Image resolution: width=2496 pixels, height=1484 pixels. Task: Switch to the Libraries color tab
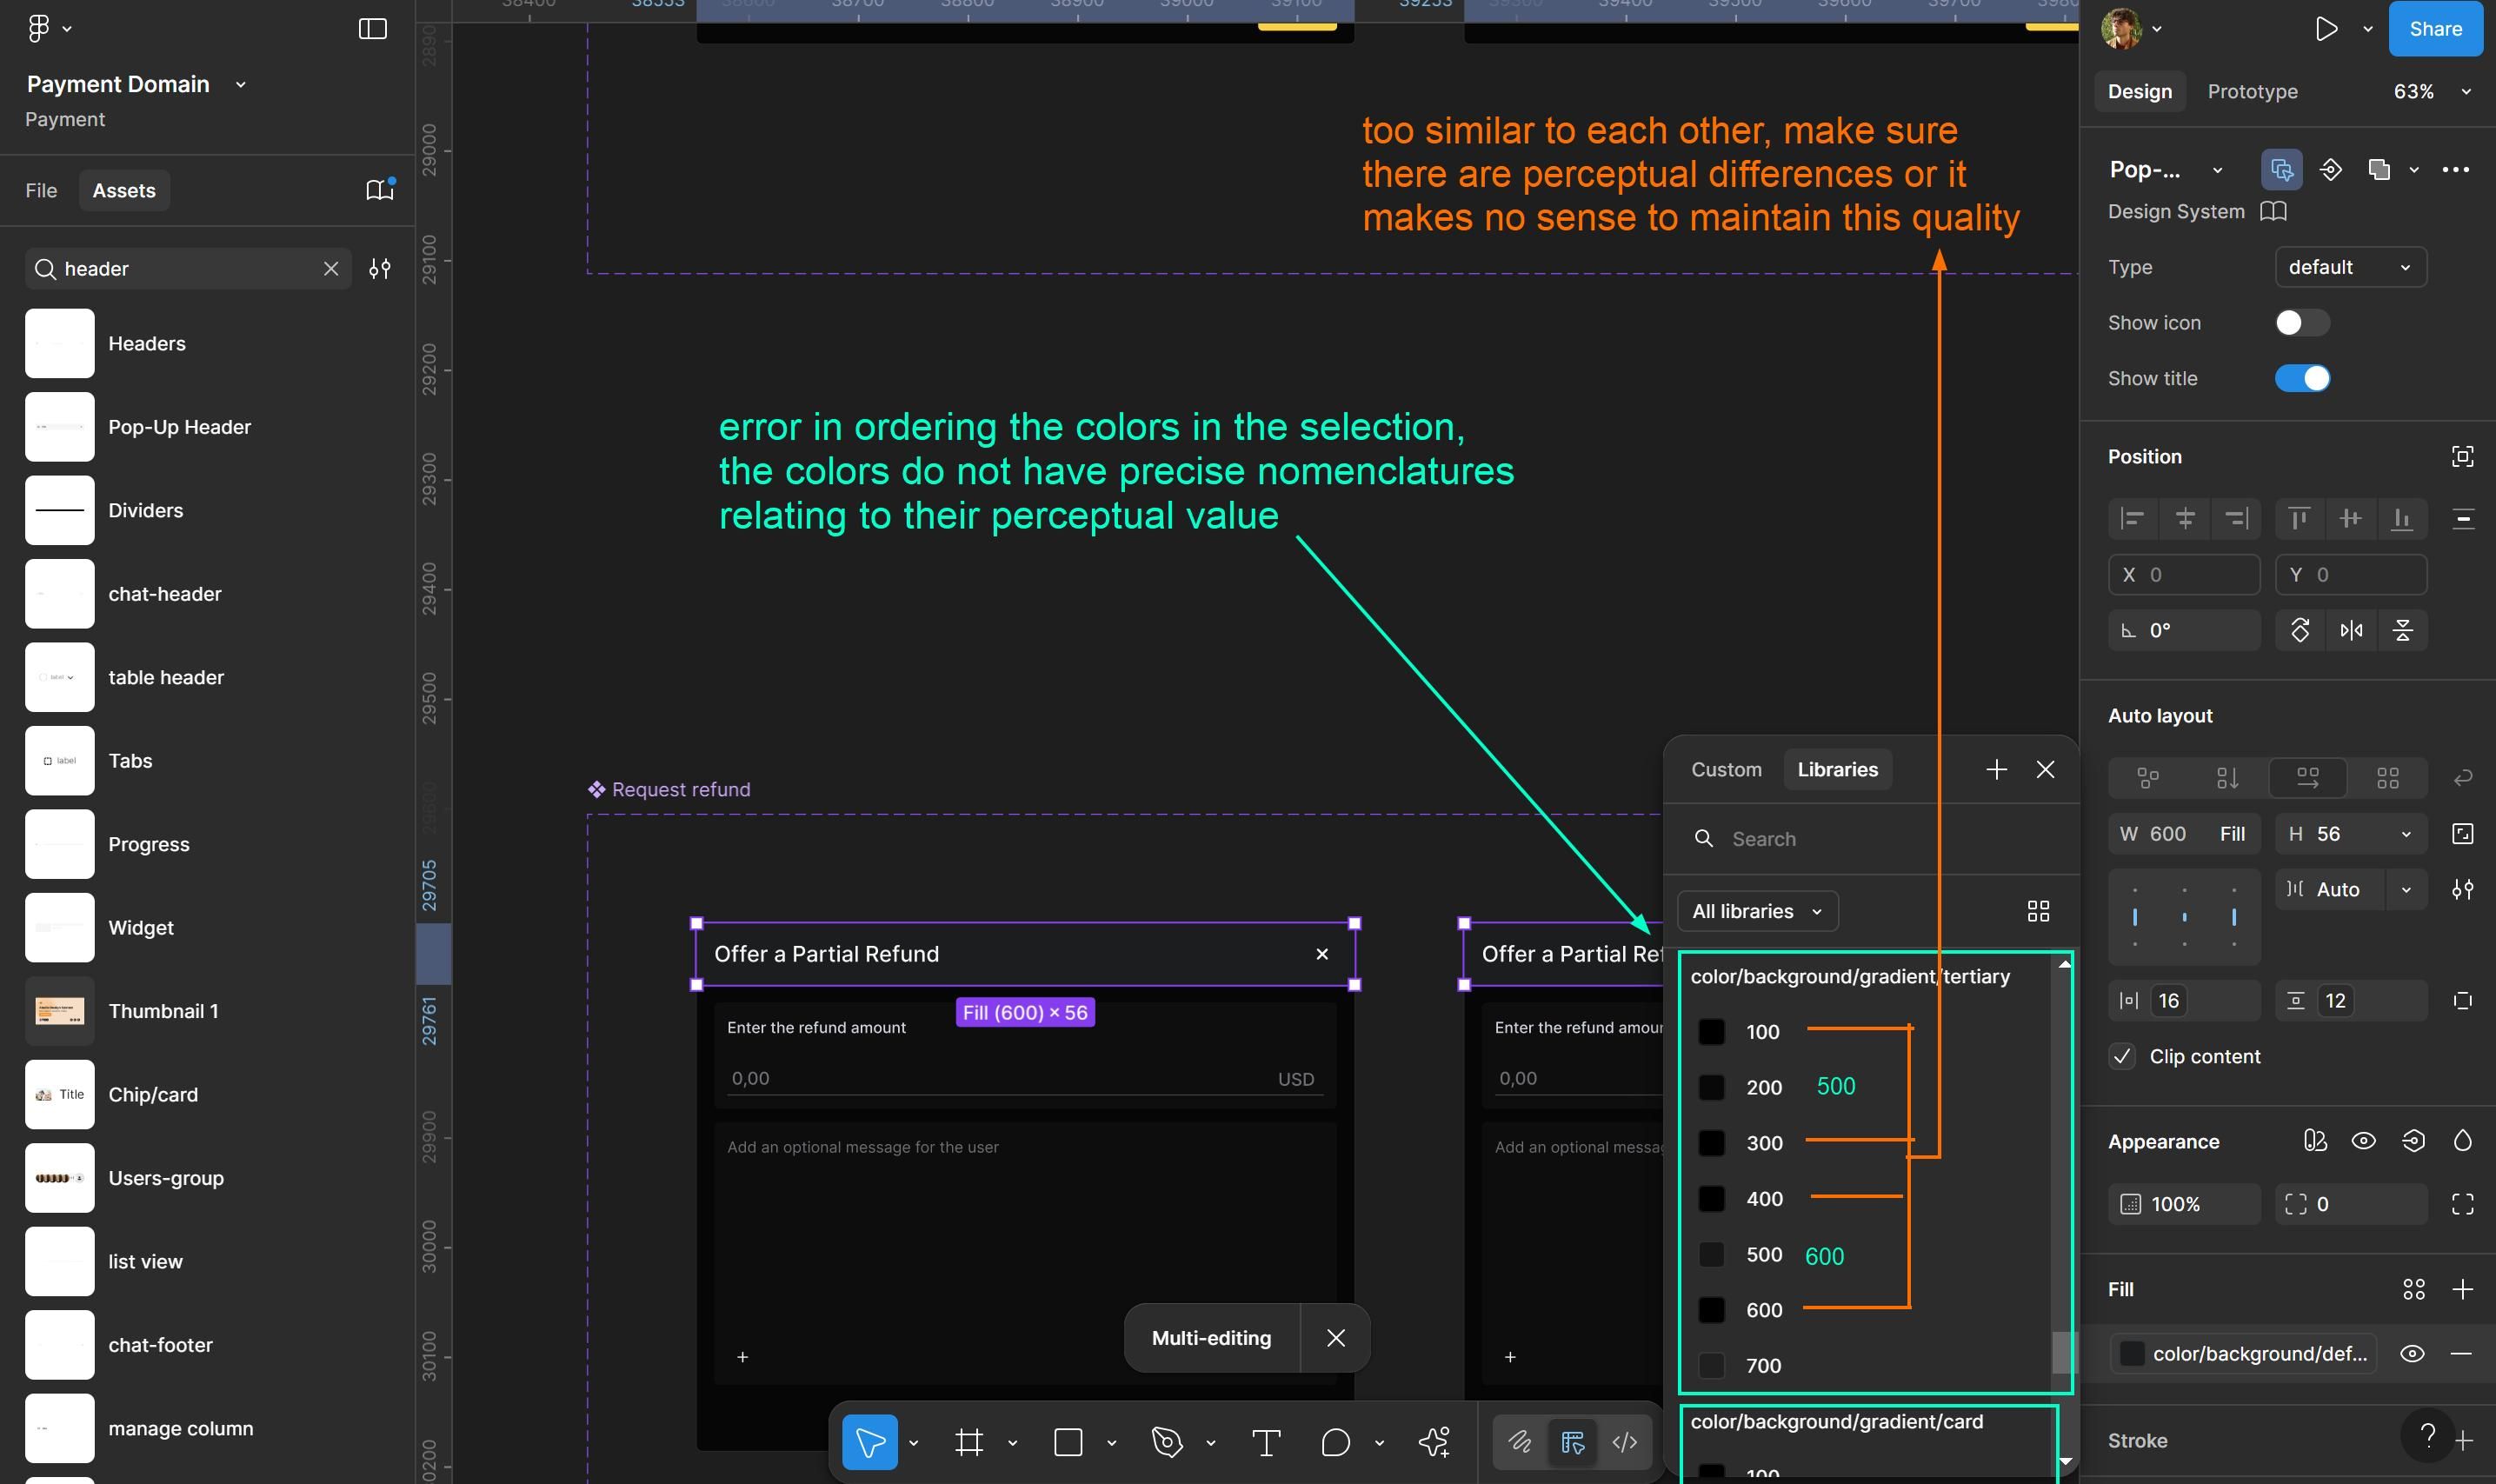(x=1837, y=769)
